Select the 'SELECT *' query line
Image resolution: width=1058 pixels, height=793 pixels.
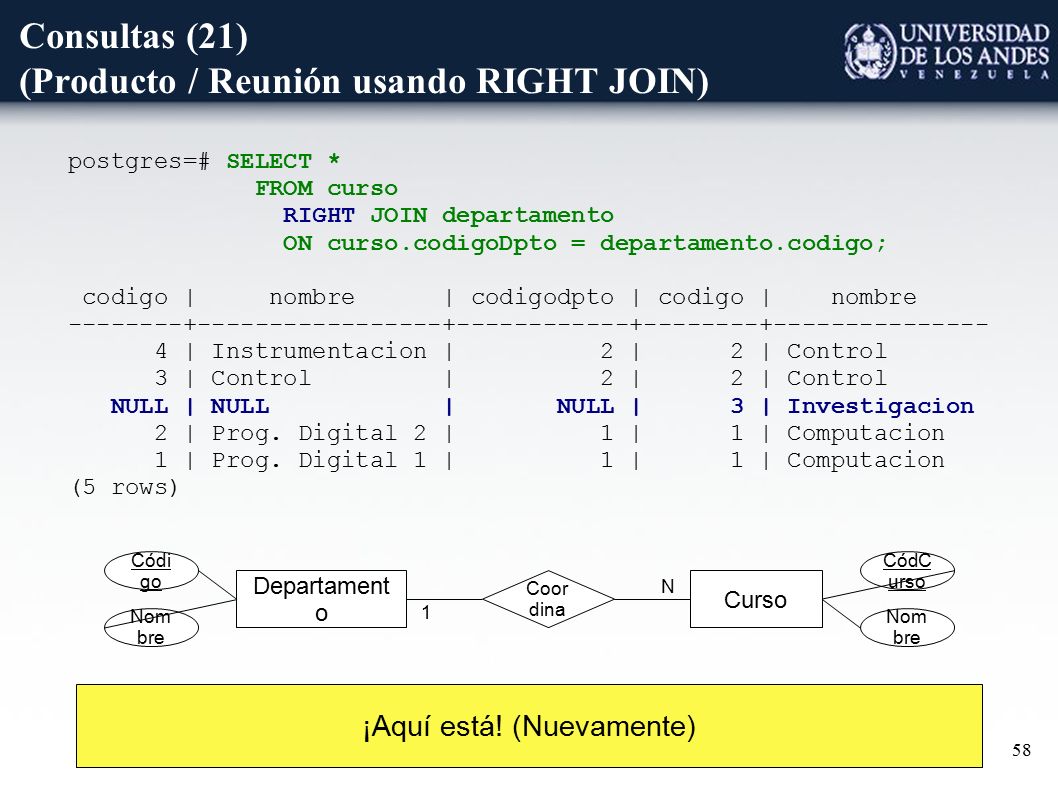coord(283,161)
